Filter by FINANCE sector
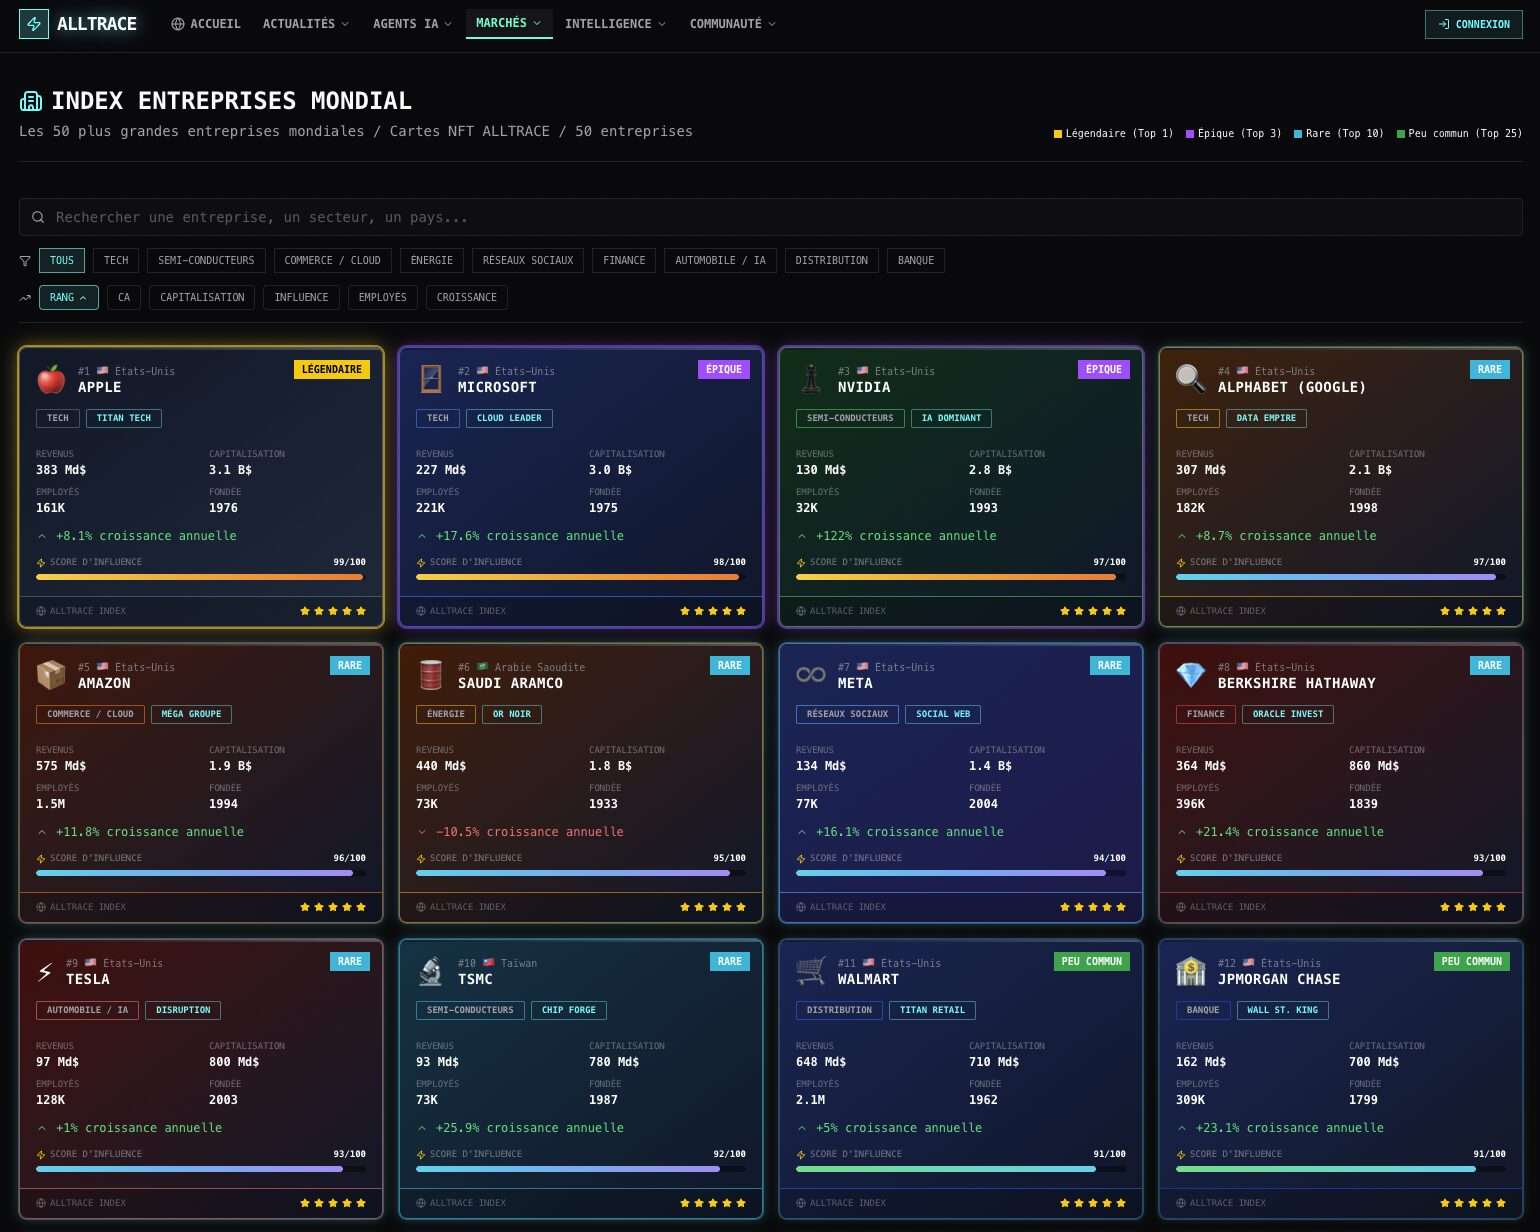The width and height of the screenshot is (1540, 1232). coord(624,261)
